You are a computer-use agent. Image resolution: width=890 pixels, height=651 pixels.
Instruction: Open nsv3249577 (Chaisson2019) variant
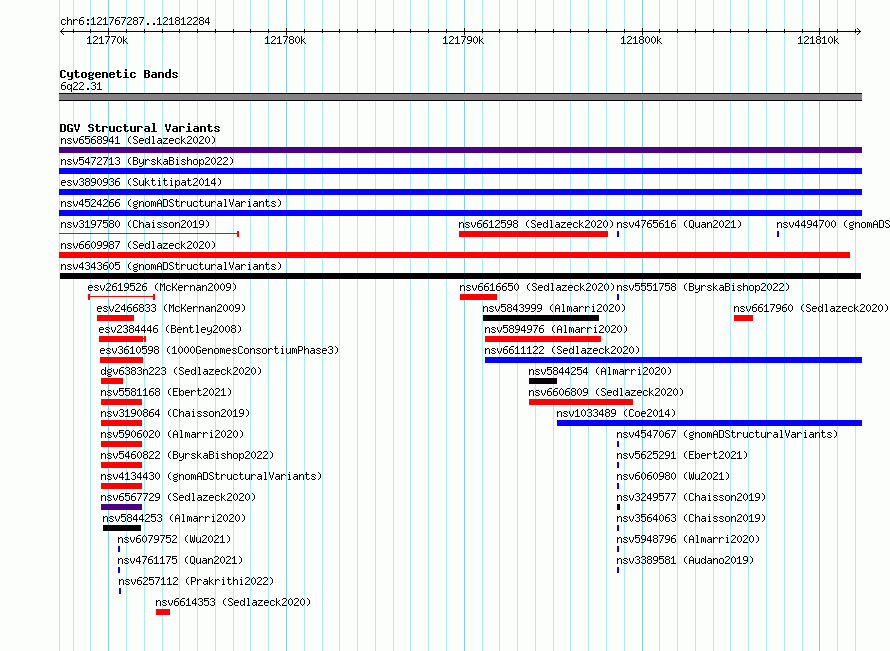tap(691, 497)
